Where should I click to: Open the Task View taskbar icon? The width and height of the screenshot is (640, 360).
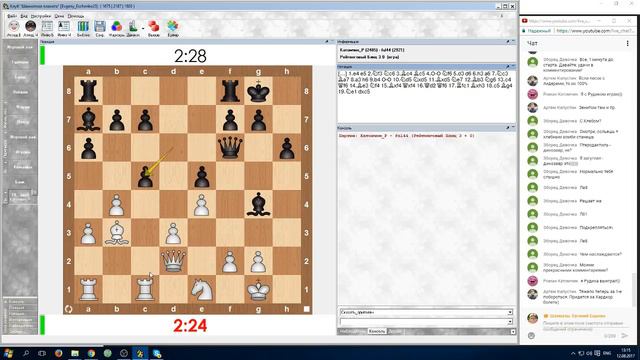[x=42, y=353]
